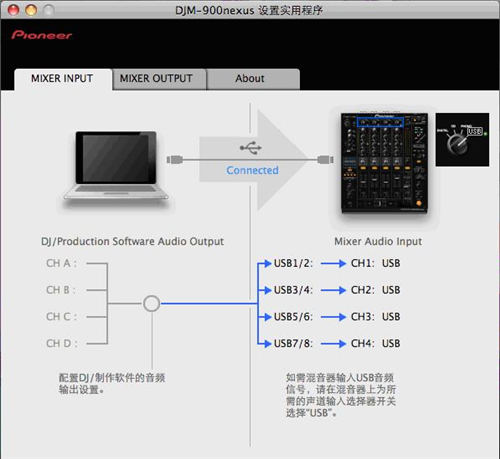Screen dimensions: 500x459
Task: Click the DJ/Production Software Audio Output heading
Action: (x=132, y=241)
